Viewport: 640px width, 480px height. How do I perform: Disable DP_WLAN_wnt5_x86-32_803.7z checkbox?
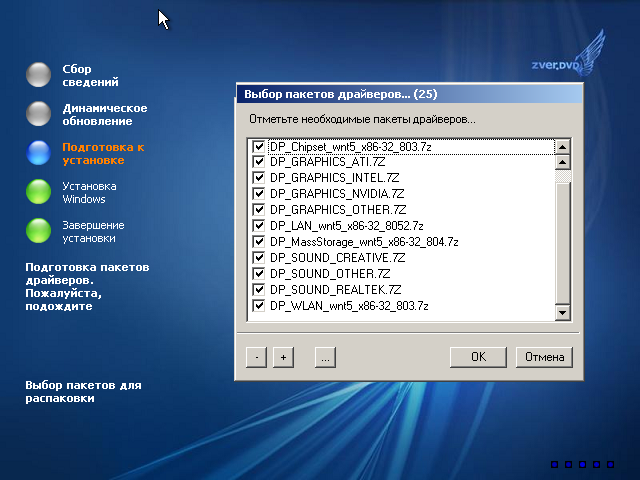tap(258, 305)
